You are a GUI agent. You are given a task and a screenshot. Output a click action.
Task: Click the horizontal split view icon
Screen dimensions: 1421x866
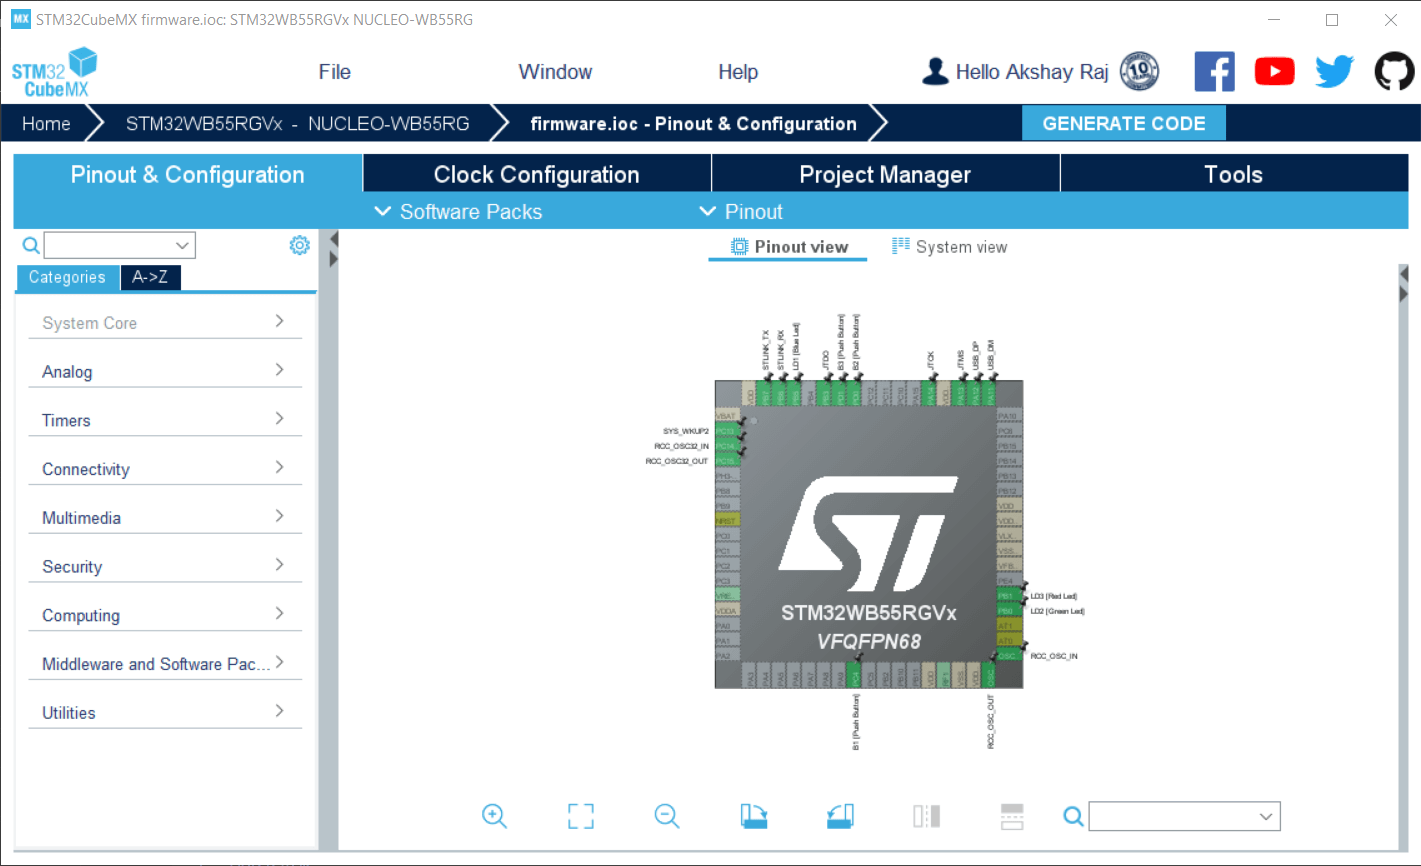click(x=1012, y=816)
